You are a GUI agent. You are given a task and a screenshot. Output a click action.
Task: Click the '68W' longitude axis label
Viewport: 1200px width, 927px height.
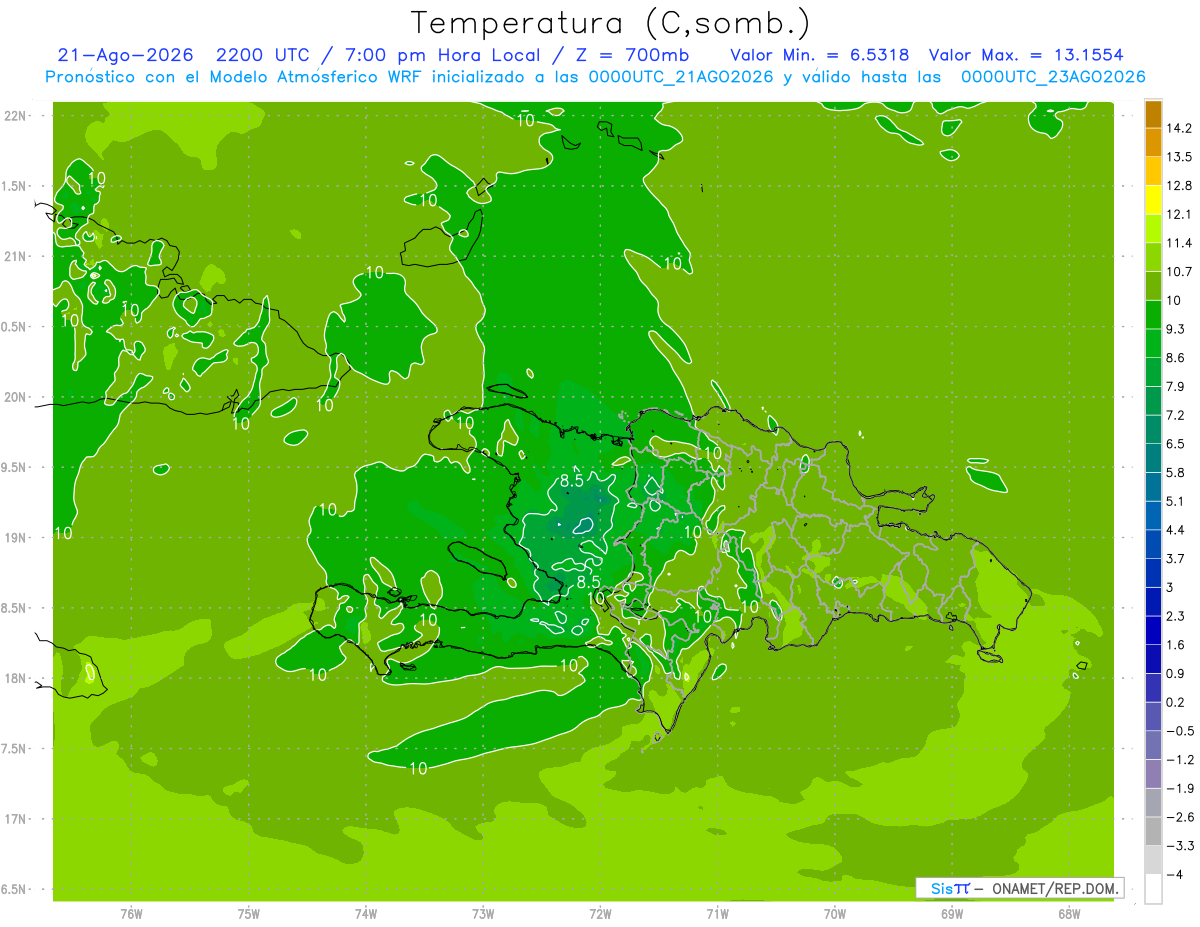1069,914
